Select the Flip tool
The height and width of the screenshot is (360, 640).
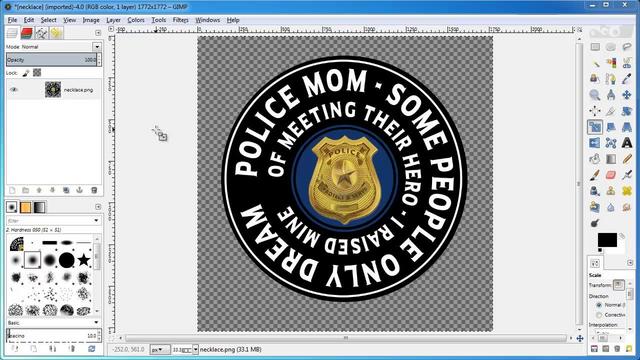coord(595,143)
